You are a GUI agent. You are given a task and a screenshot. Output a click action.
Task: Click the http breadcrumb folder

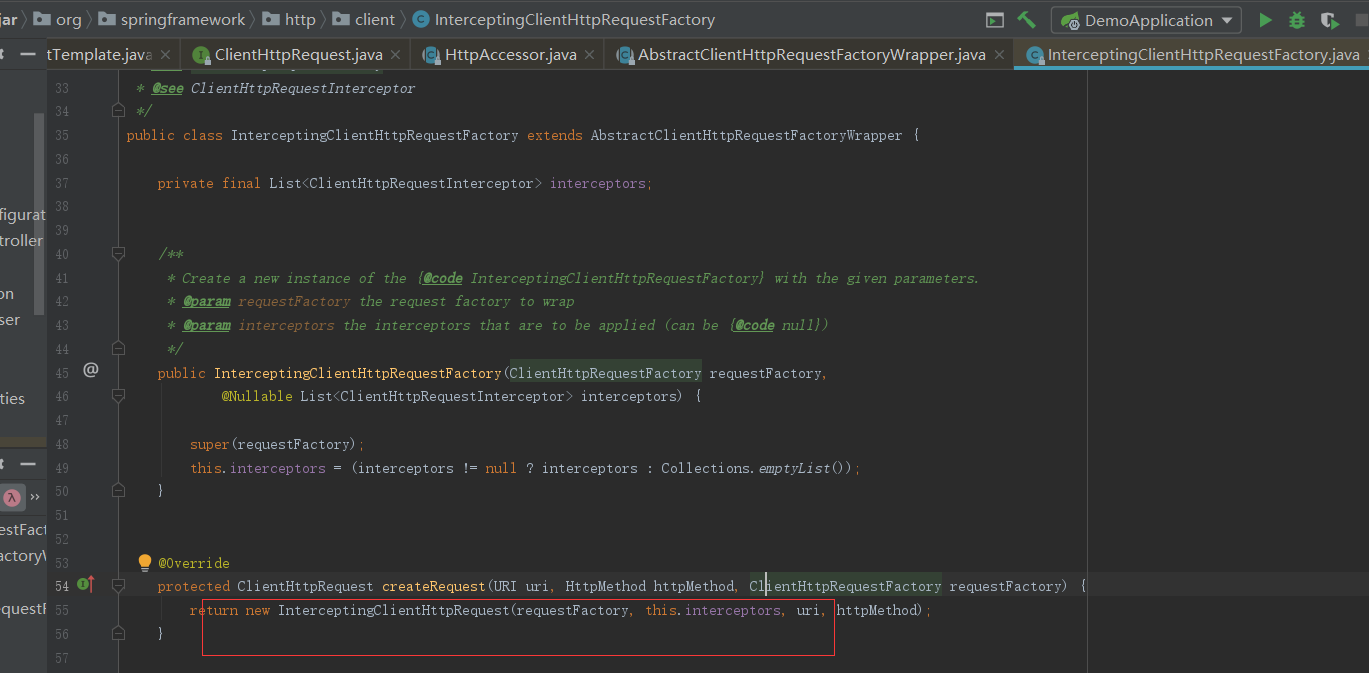pos(290,20)
